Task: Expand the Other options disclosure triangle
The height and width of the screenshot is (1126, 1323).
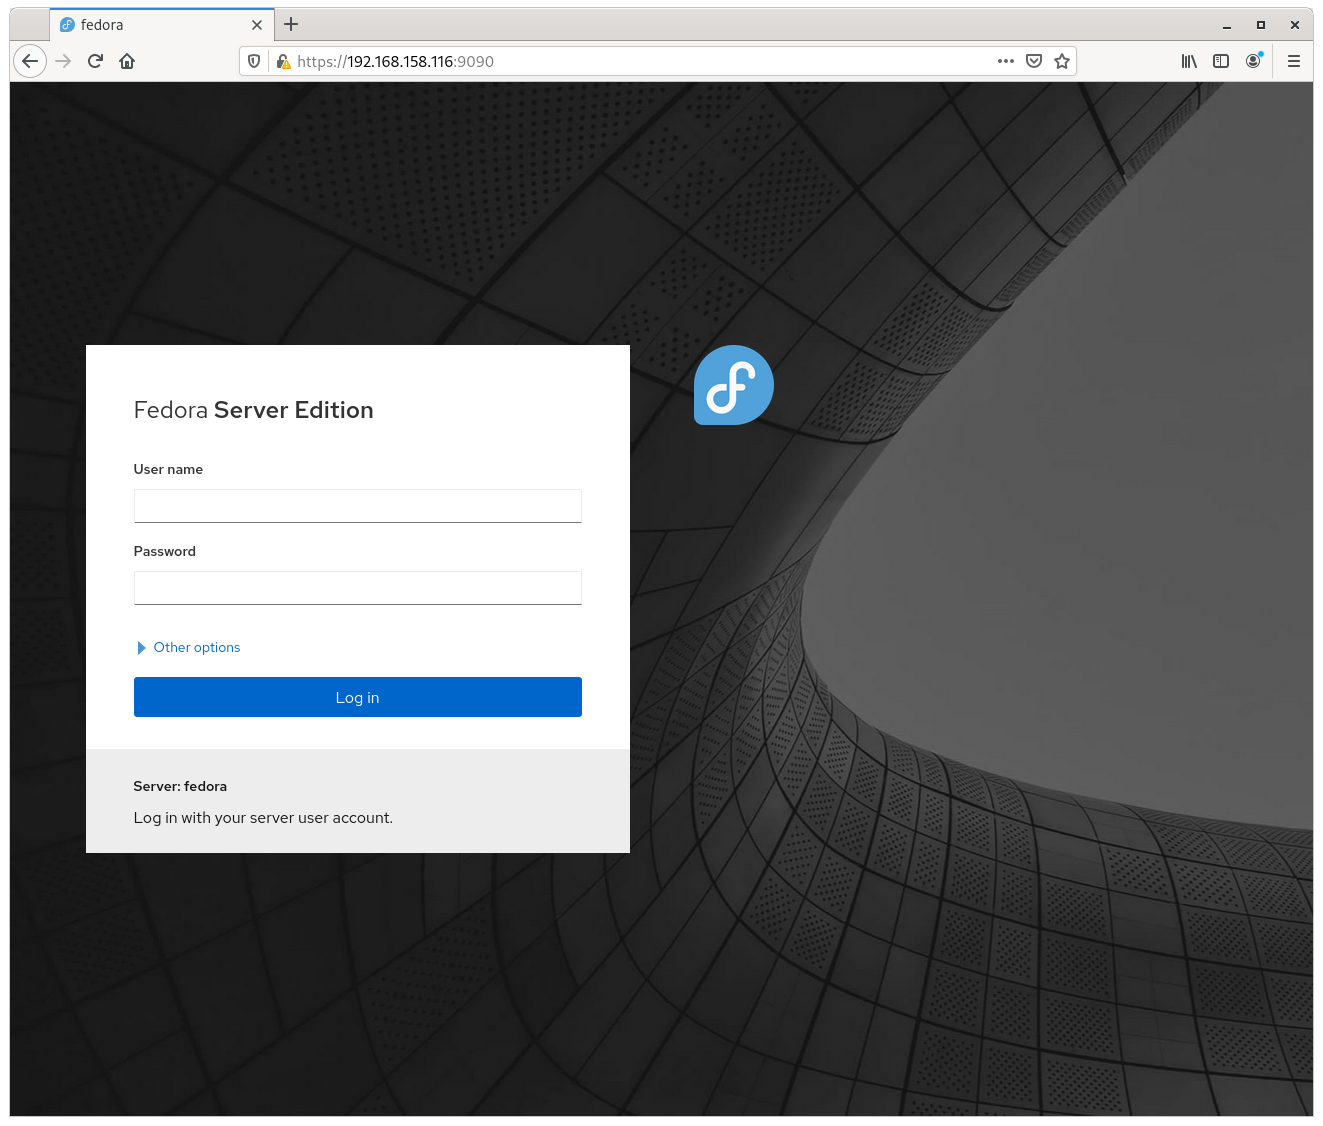Action: click(142, 648)
